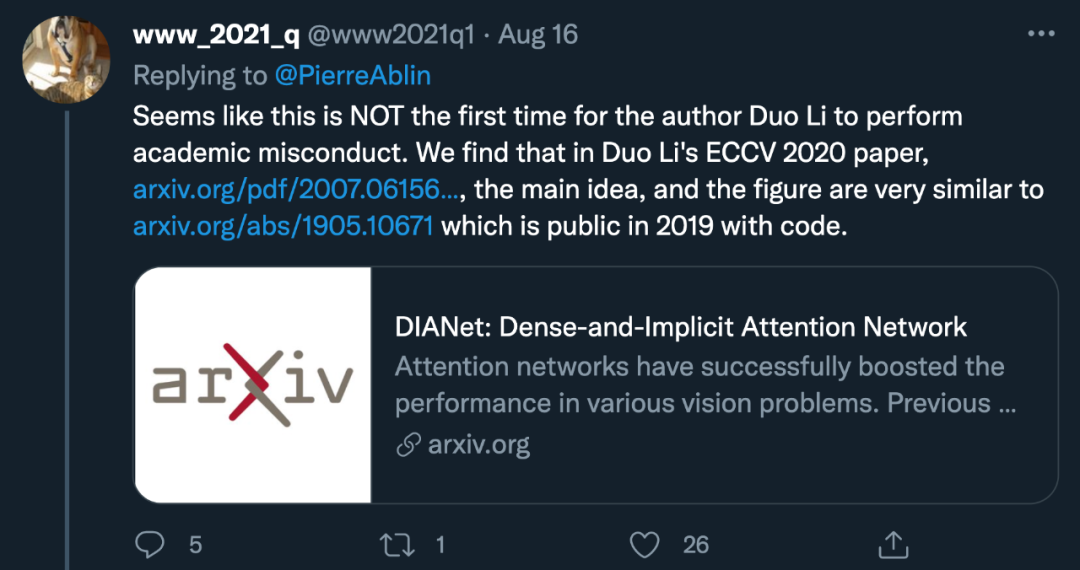The image size is (1080, 570).
Task: Click the retweet count of 1
Action: 439,545
